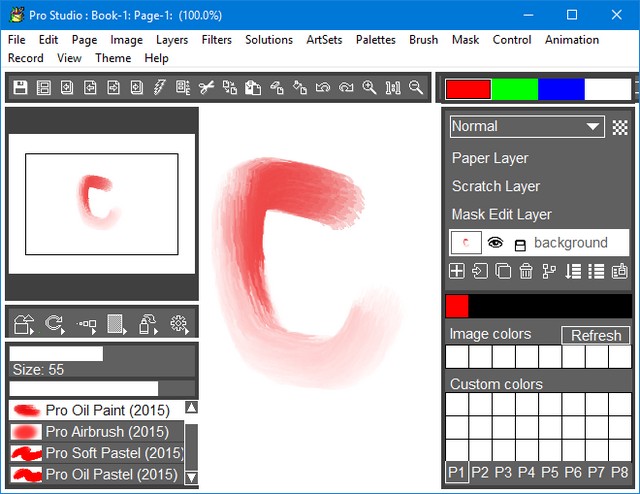This screenshot has width=640, height=494.
Task: Duplicate layer using the copy icon
Action: tap(503, 271)
